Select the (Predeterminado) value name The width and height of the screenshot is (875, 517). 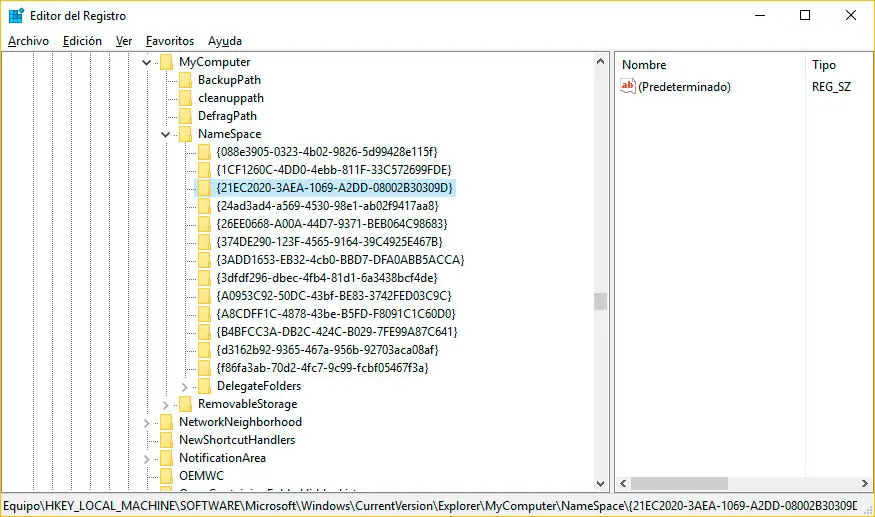(x=684, y=87)
